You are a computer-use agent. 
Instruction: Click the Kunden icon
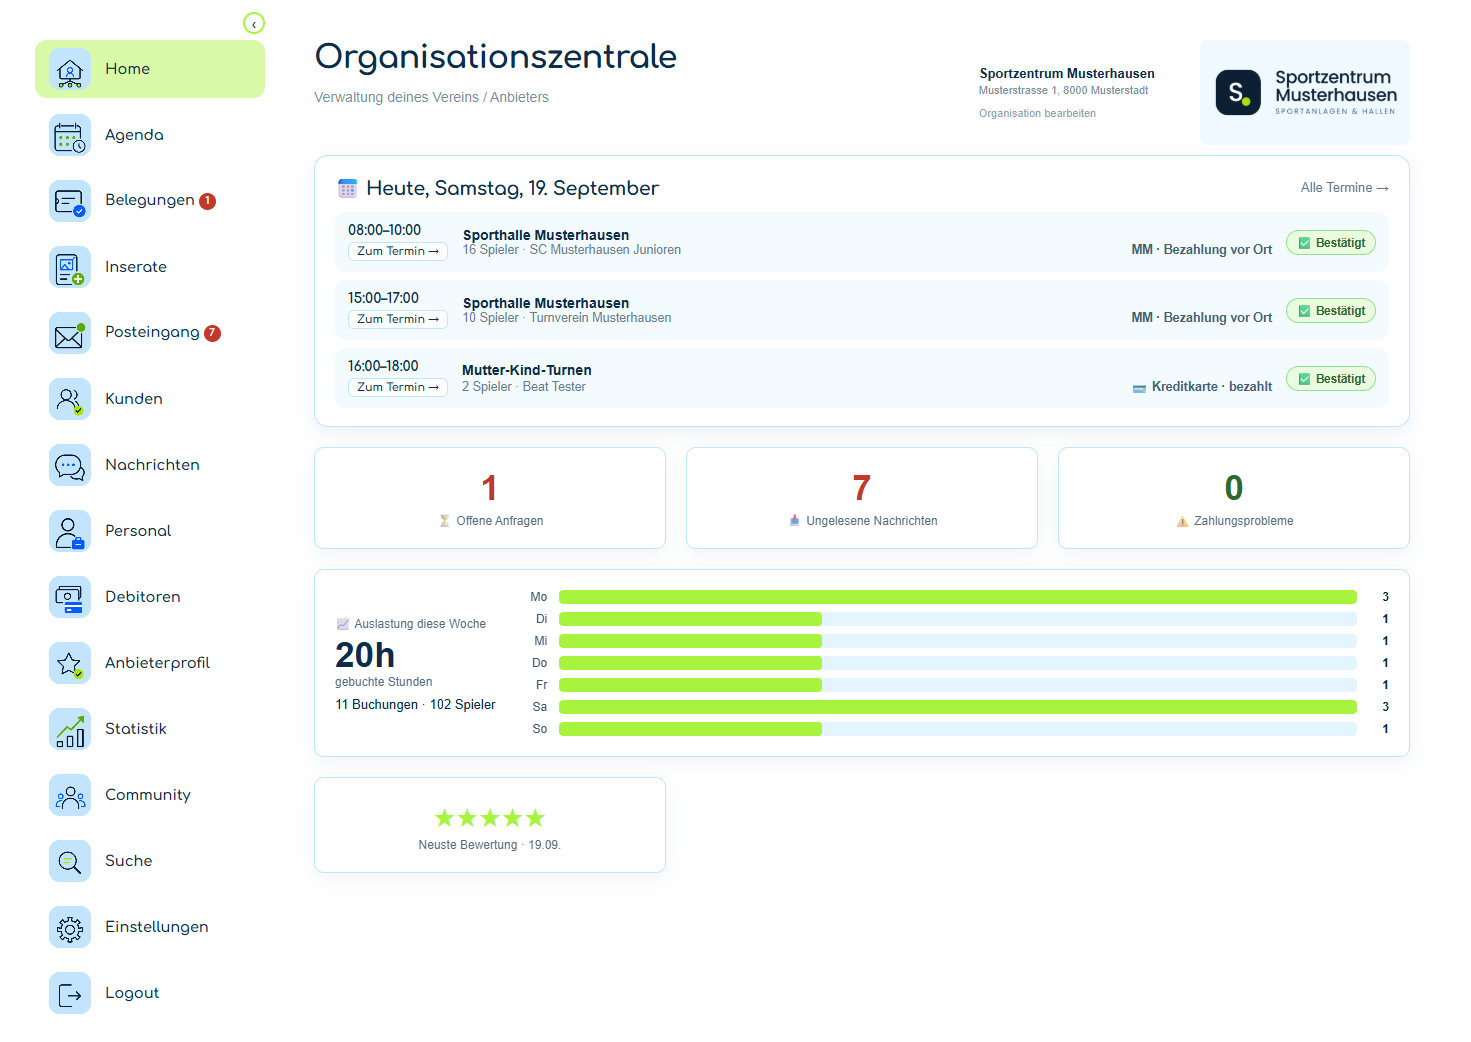point(70,399)
